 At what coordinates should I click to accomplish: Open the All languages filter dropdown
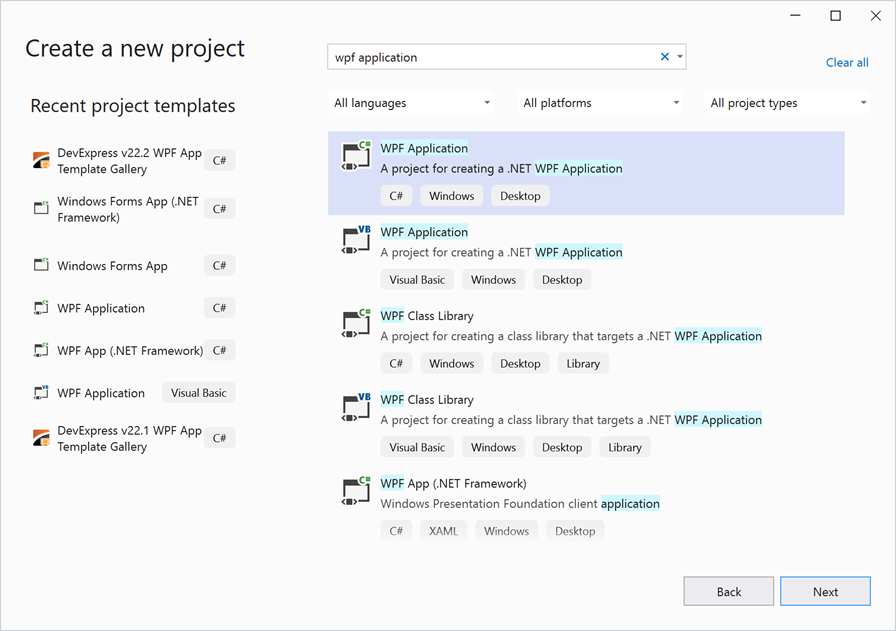point(410,103)
